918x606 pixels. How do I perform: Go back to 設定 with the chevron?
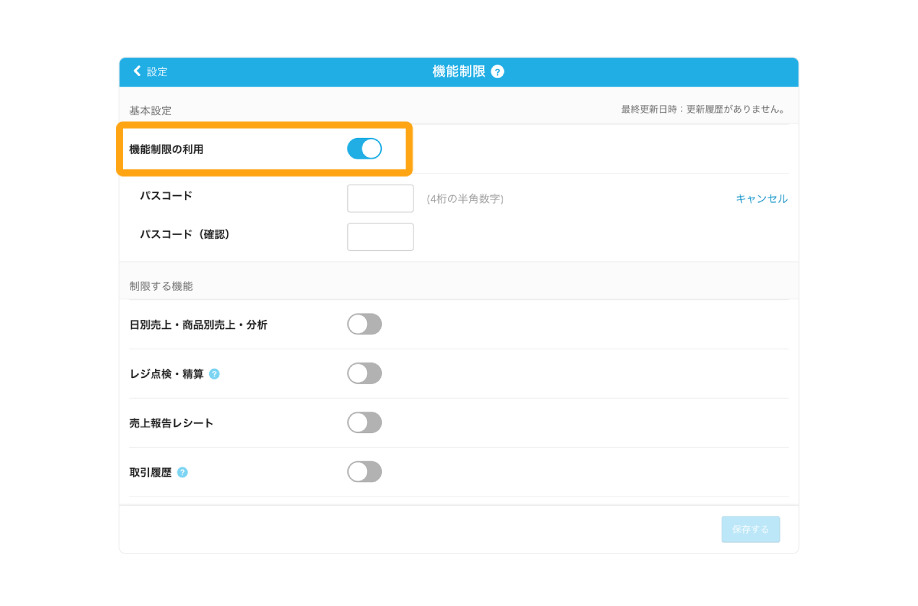(x=137, y=71)
